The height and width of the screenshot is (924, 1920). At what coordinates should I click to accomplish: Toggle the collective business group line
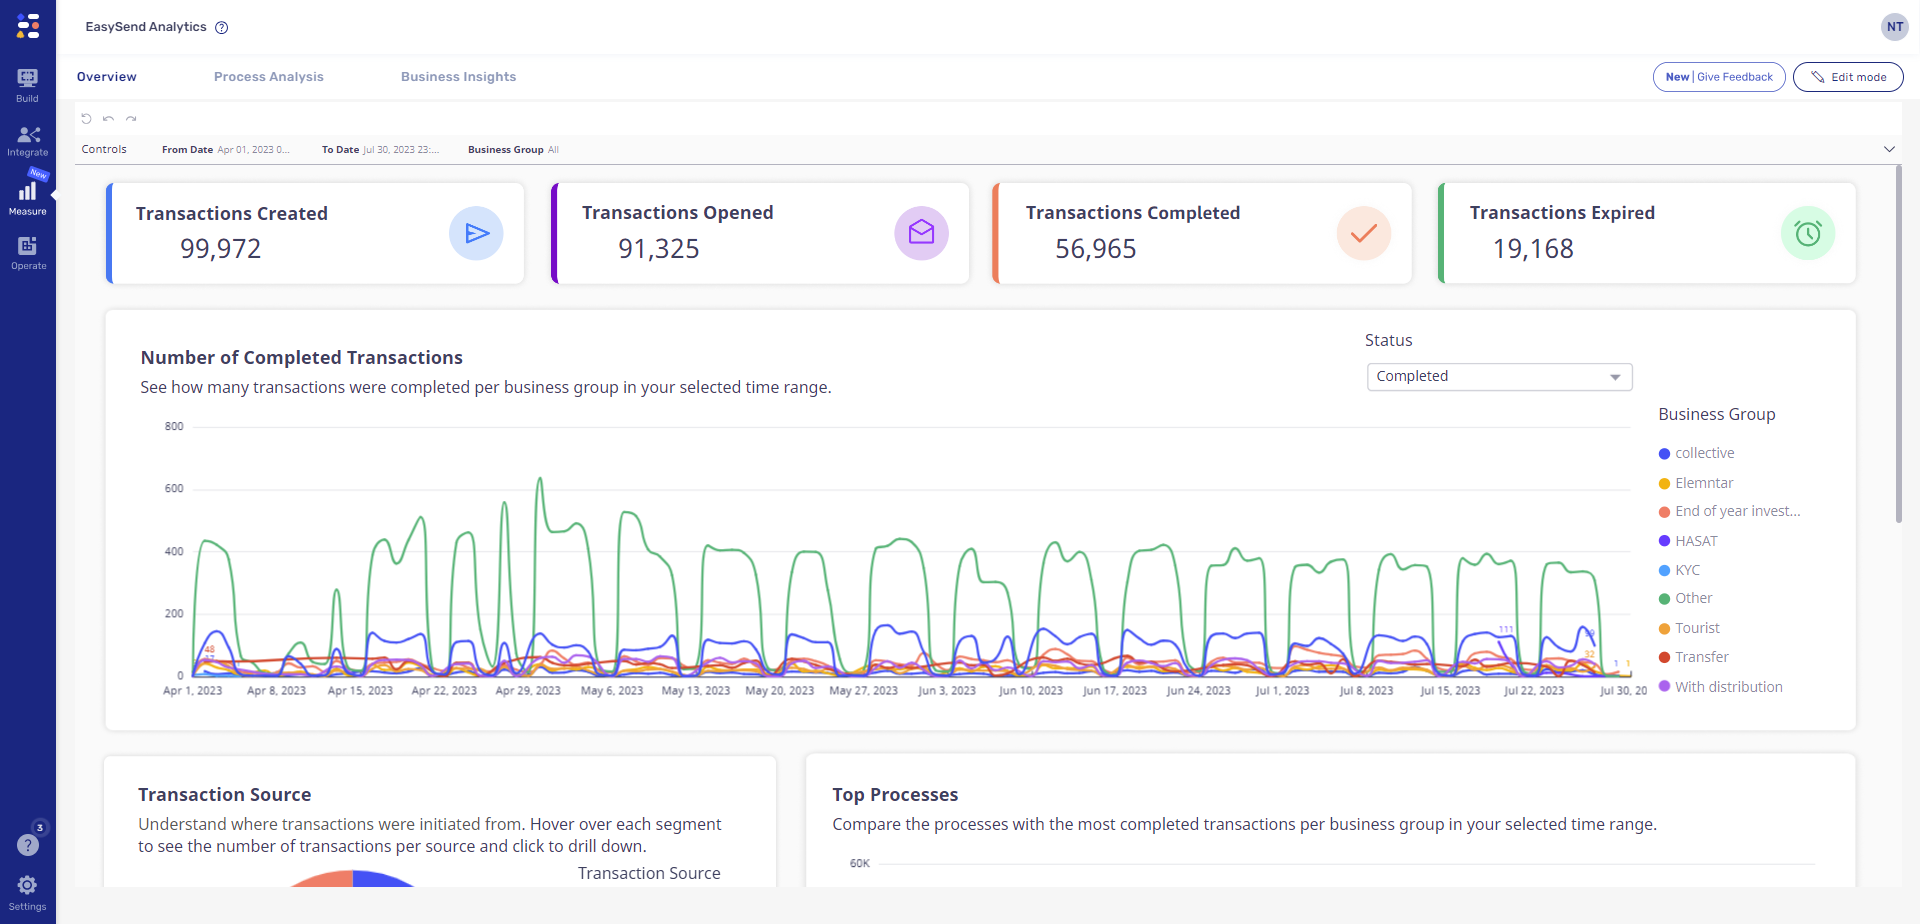click(1704, 452)
